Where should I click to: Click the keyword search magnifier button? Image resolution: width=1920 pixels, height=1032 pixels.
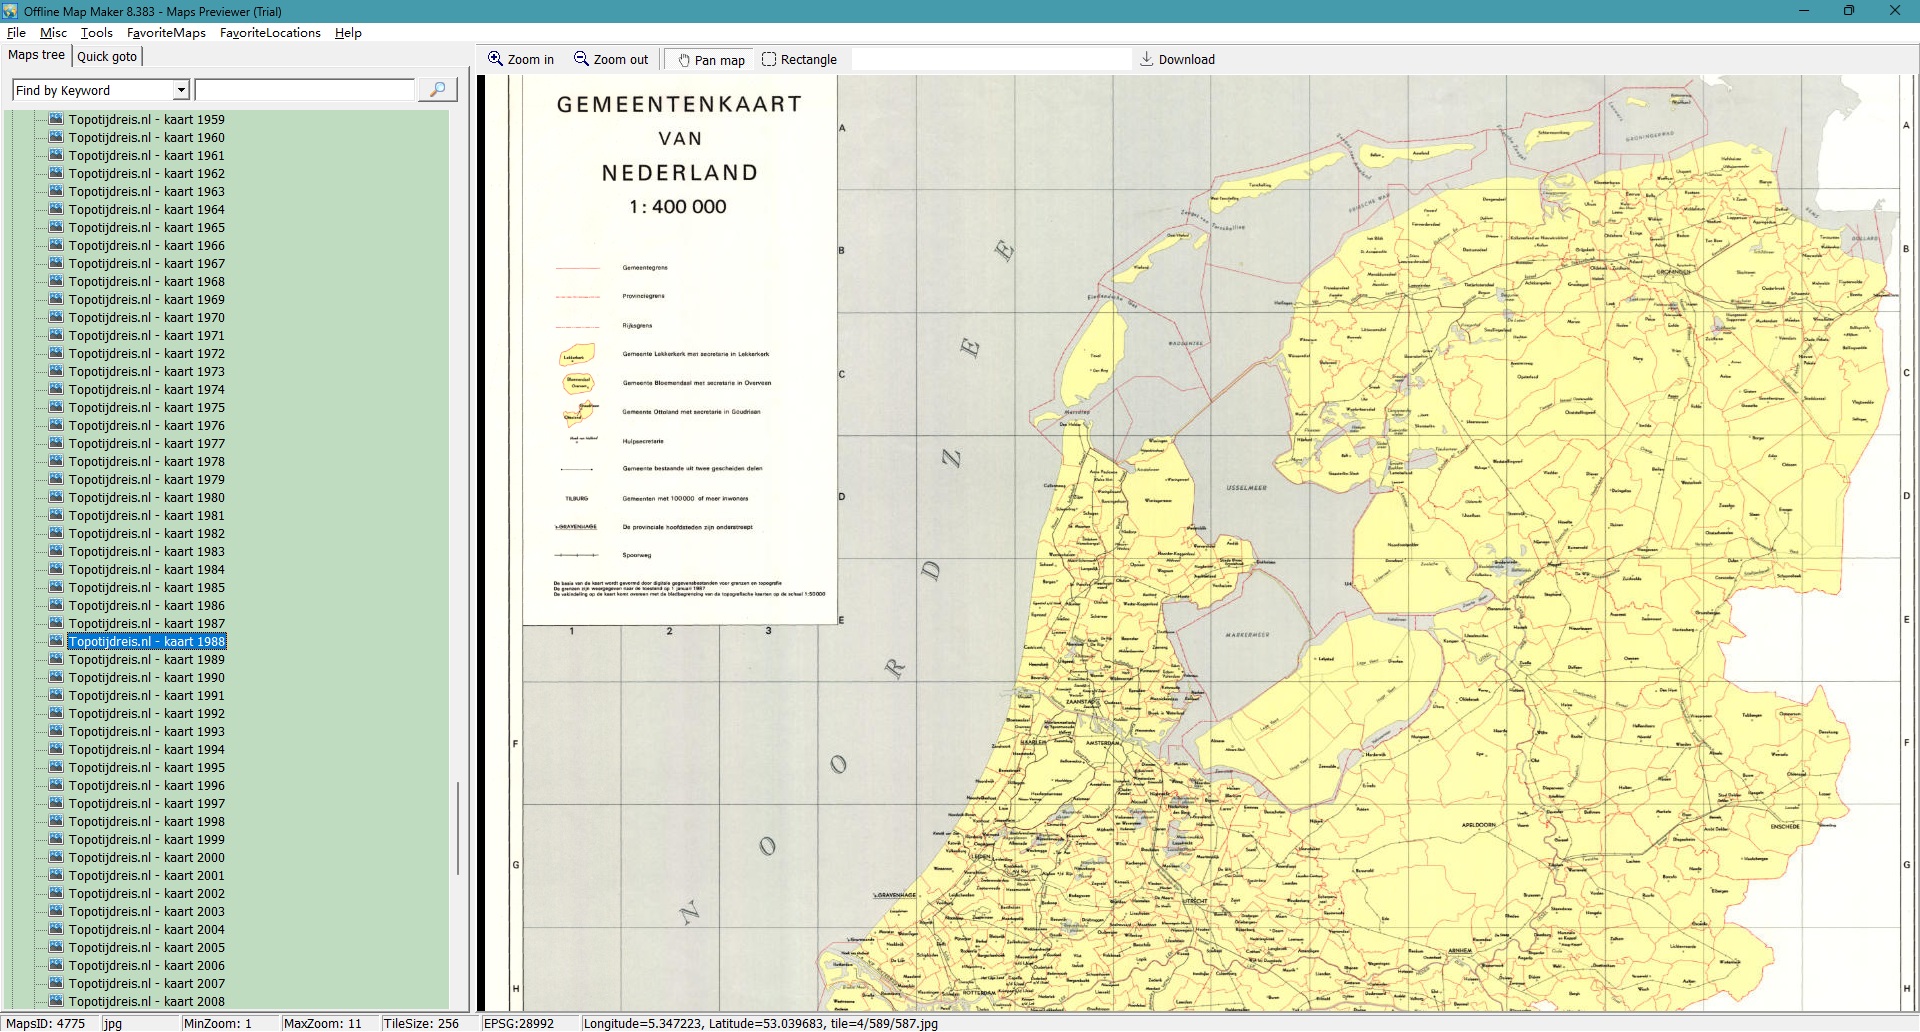[437, 90]
